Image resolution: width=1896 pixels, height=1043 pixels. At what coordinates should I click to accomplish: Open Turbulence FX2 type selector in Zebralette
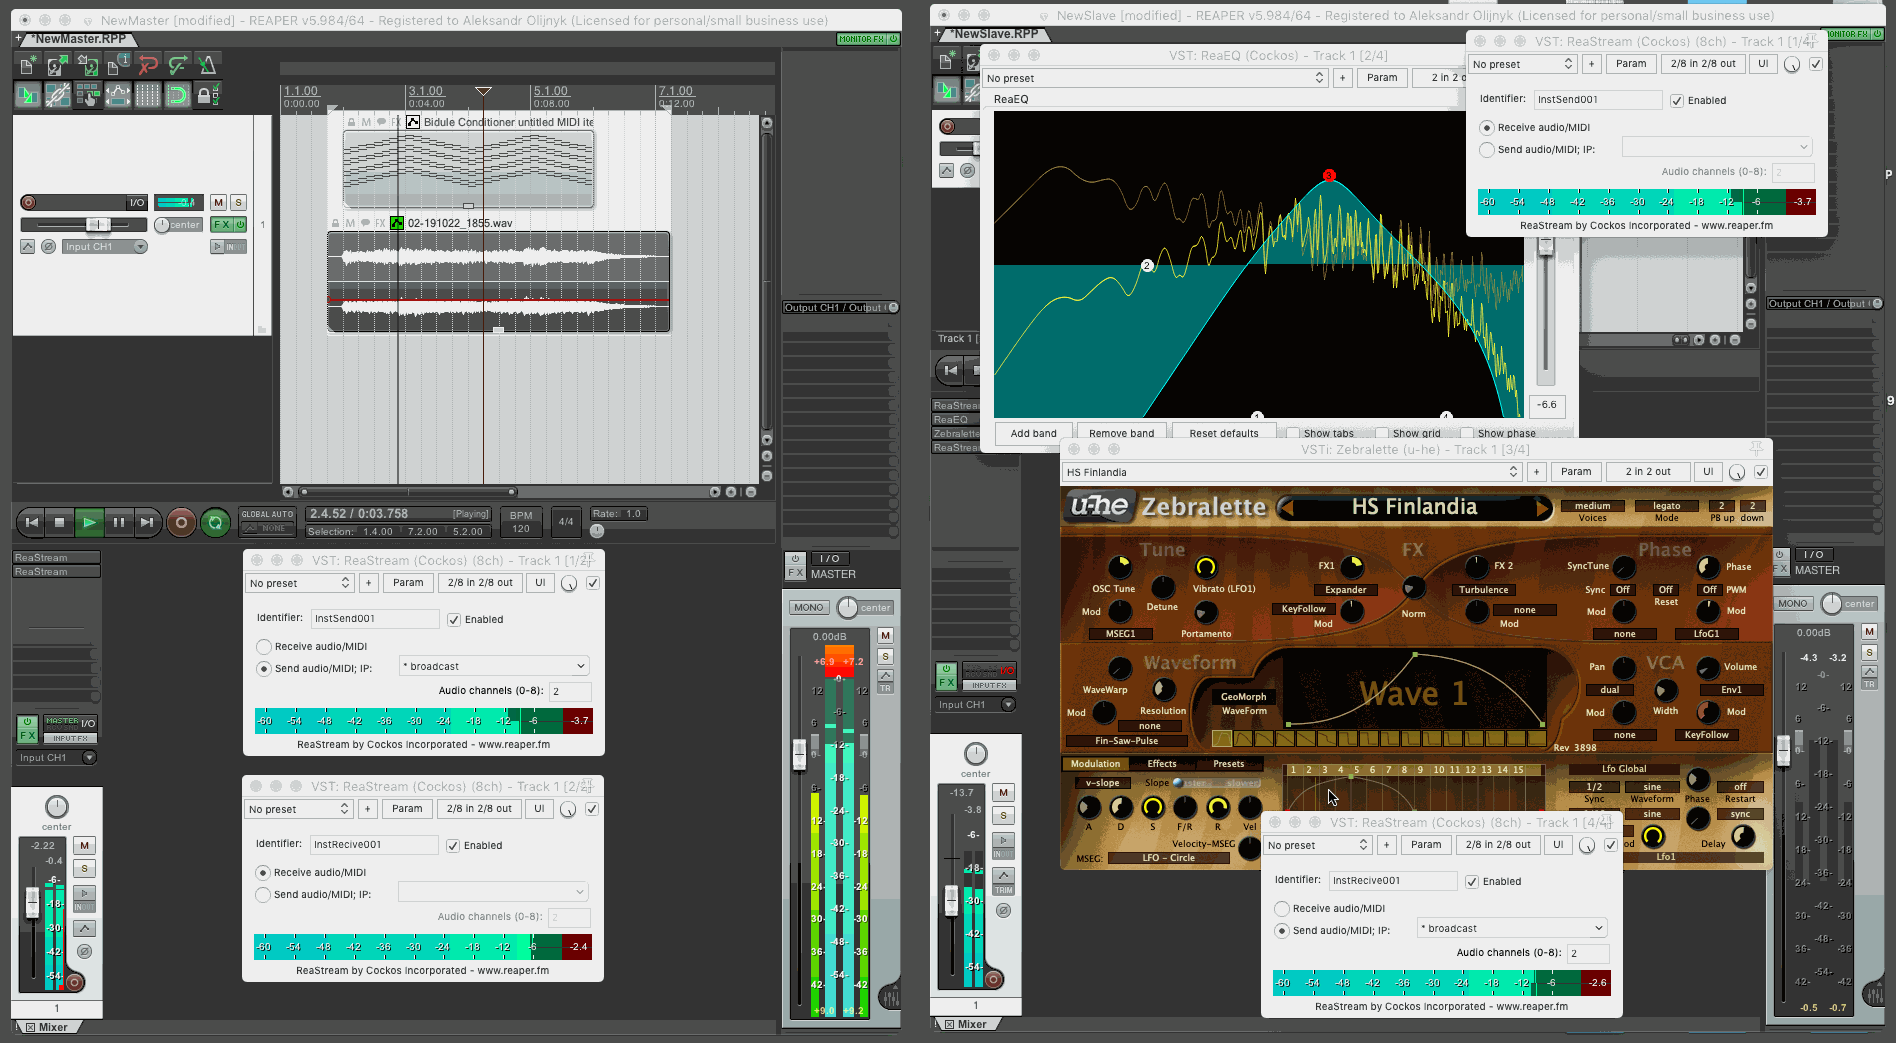pyautogui.click(x=1483, y=590)
